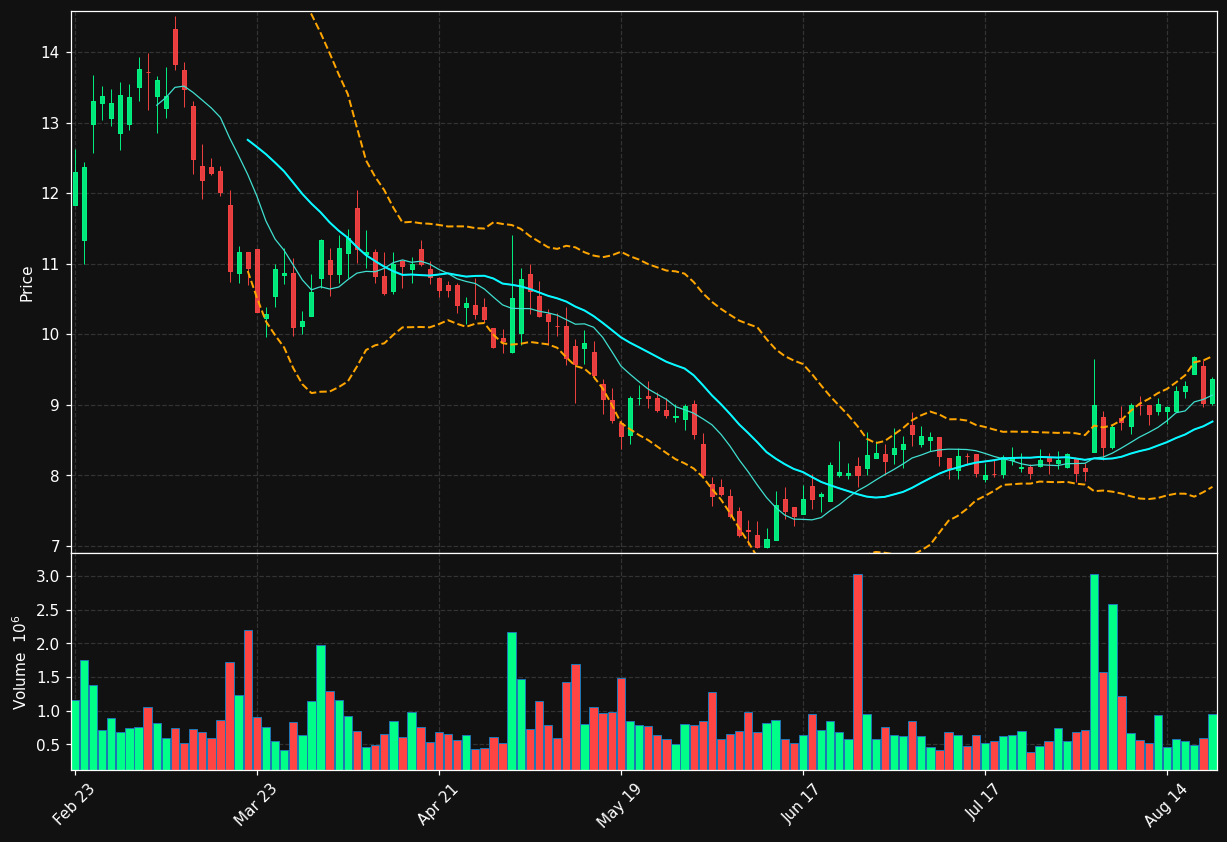The height and width of the screenshot is (842, 1227).
Task: Select the price tick label '14'
Action: (x=50, y=52)
